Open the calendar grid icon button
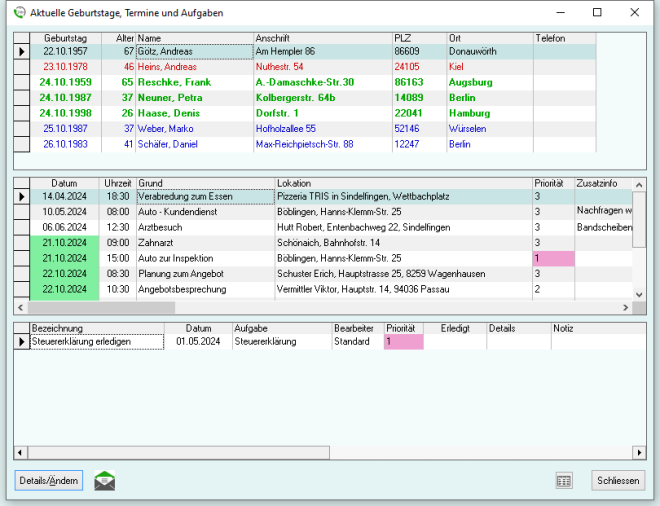660x506 pixels. point(564,480)
